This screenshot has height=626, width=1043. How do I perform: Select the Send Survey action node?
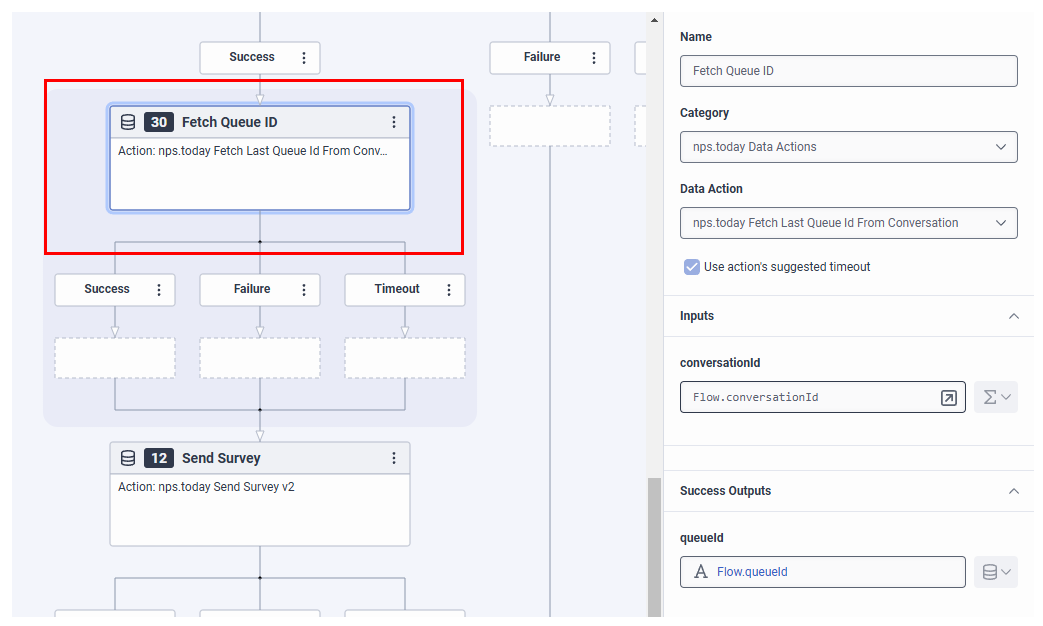tap(259, 510)
